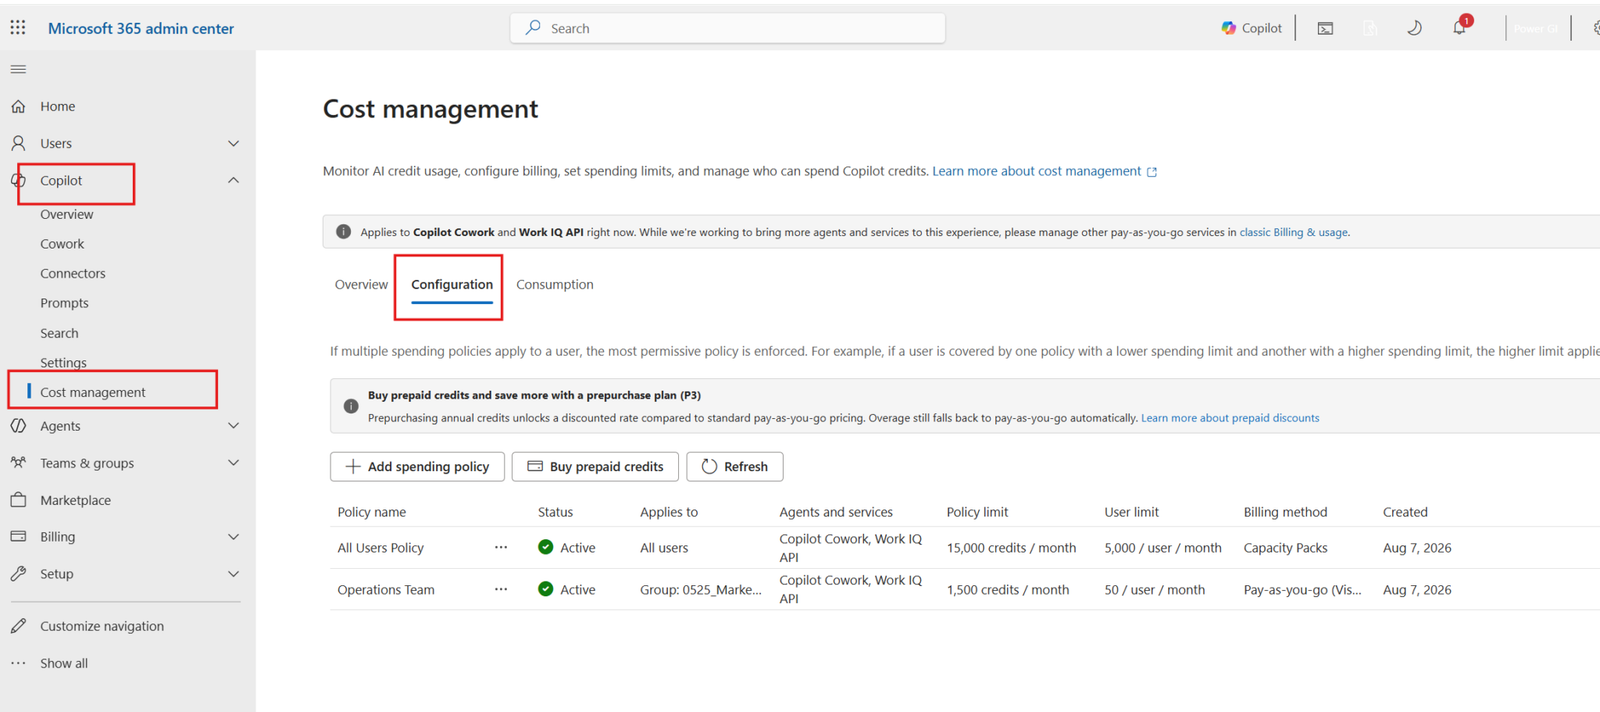Open more options for All Users Policy
The width and height of the screenshot is (1600, 712).
501,548
